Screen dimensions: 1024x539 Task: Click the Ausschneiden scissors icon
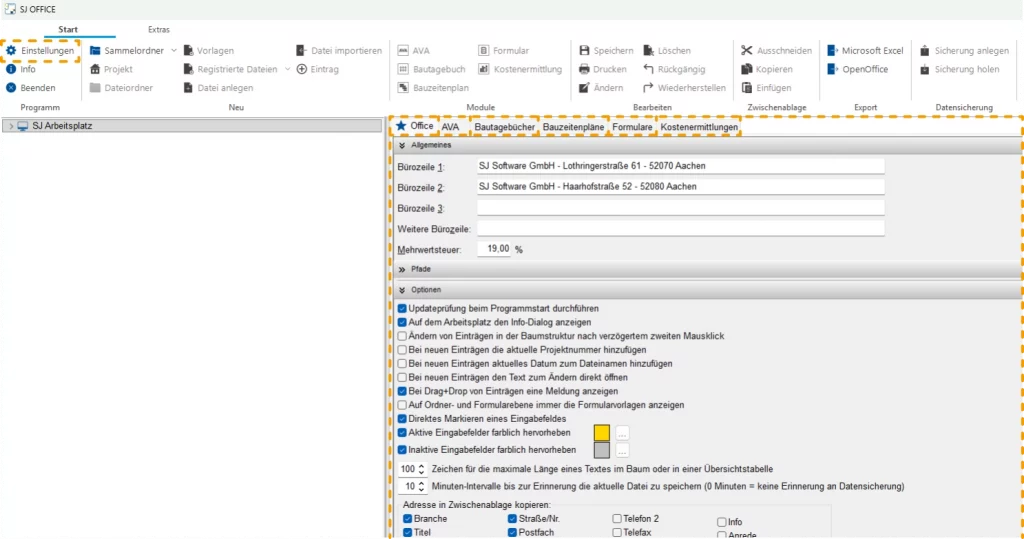pos(746,50)
